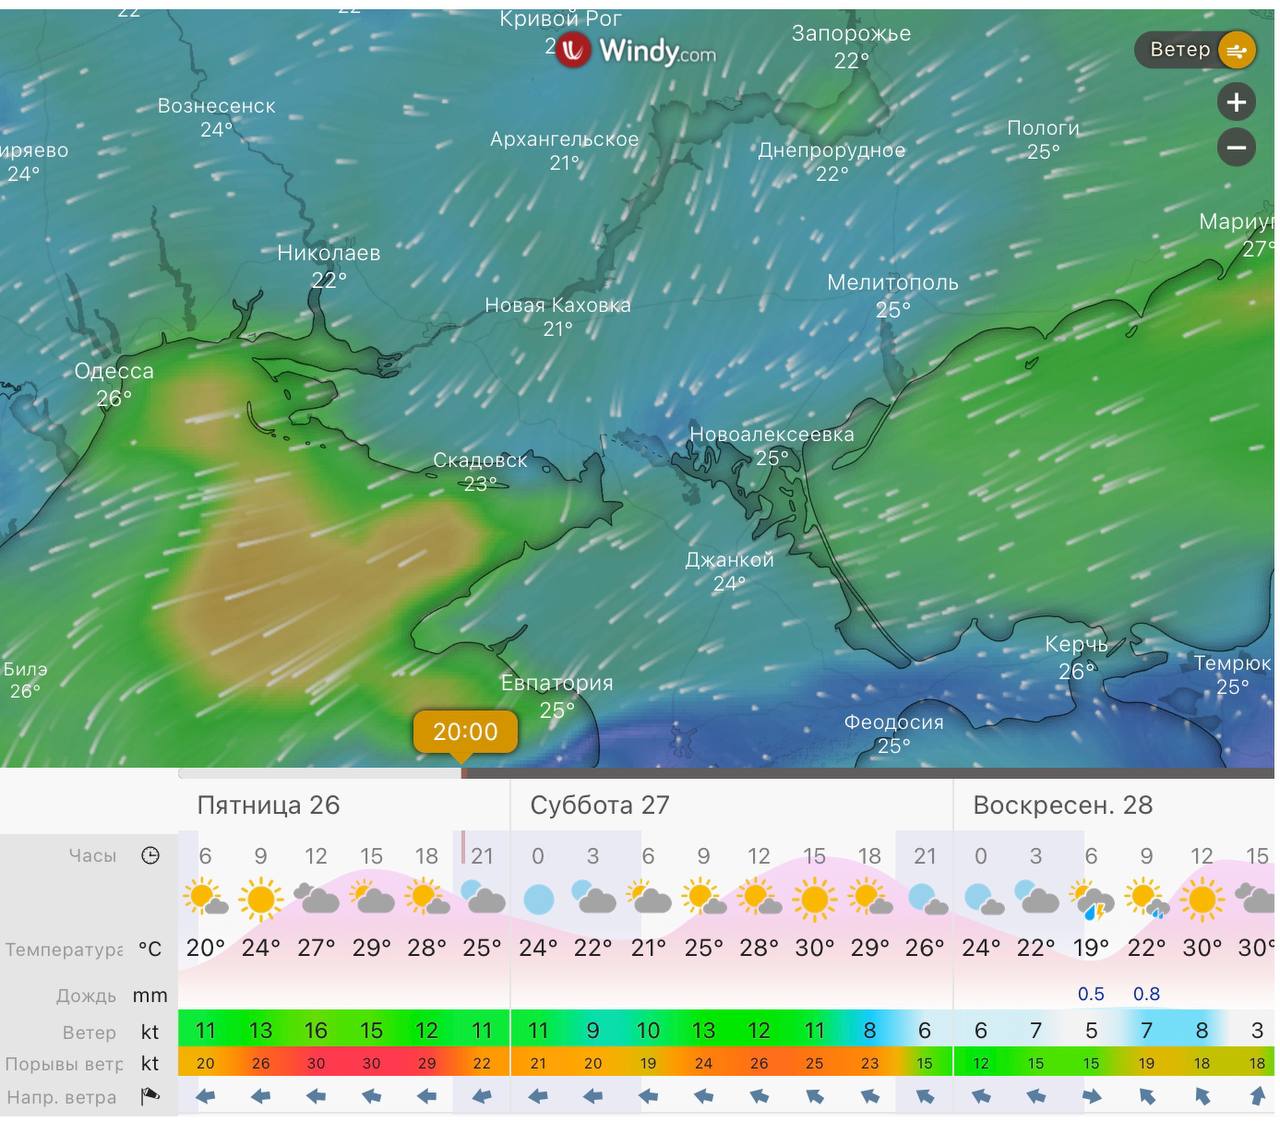Click the cloudy icon at Friday 12 hour
Image resolution: width=1280 pixels, height=1134 pixels.
316,899
